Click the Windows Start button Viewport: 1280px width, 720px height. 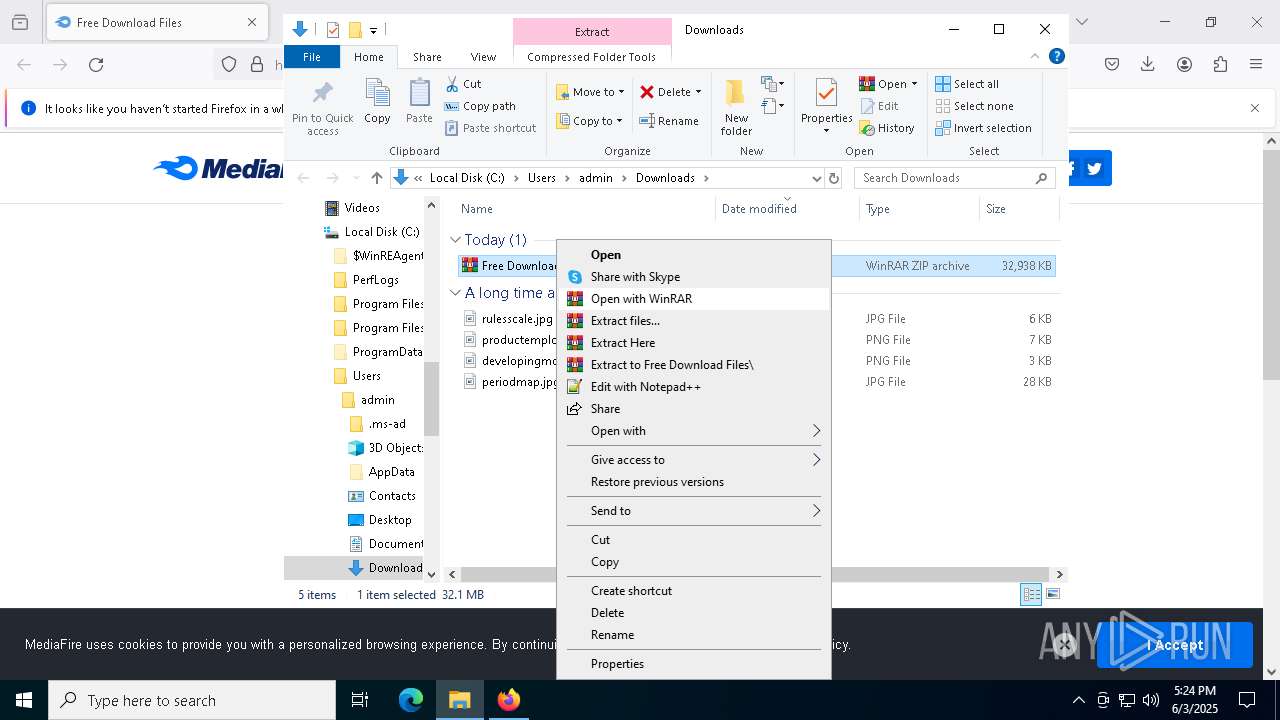click(x=24, y=700)
